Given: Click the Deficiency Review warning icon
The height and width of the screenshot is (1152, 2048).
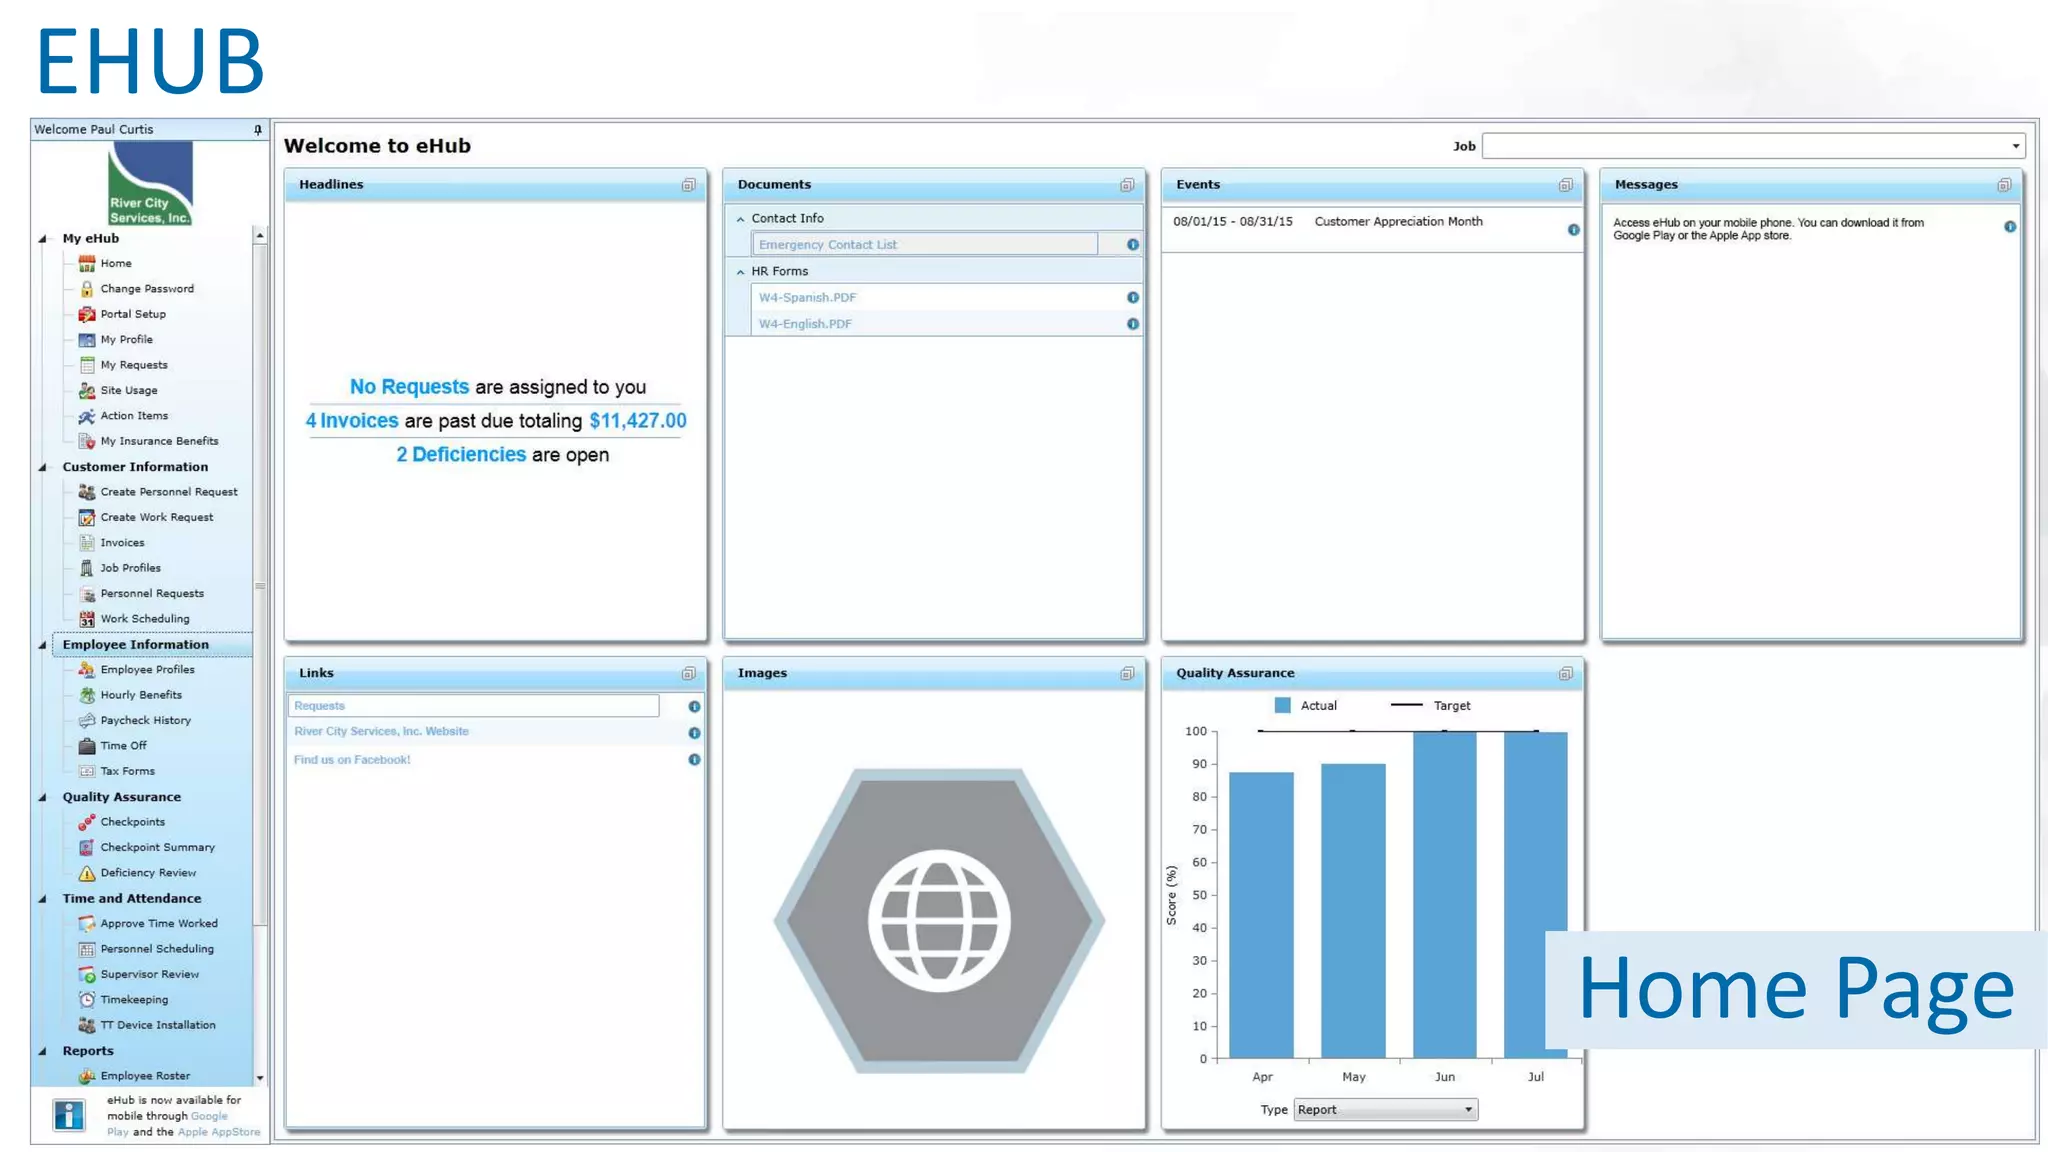Looking at the screenshot, I should 87,873.
